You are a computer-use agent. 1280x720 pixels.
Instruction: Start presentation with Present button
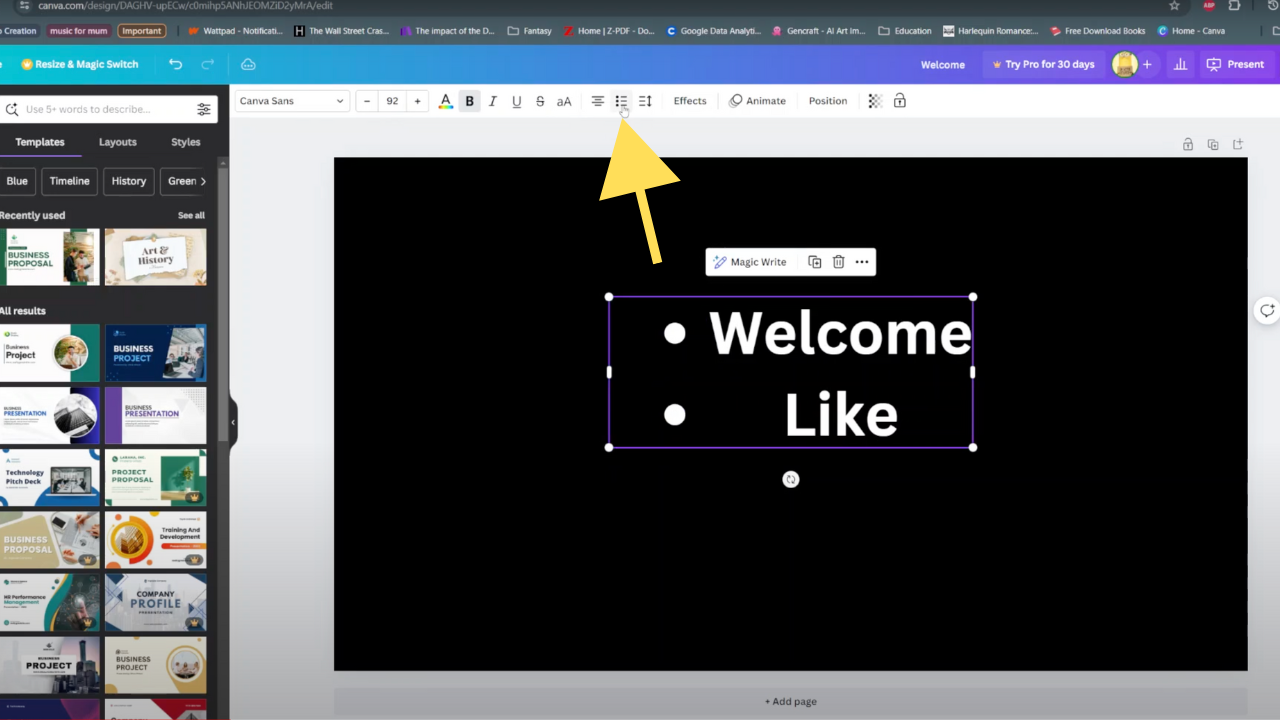tap(1236, 64)
